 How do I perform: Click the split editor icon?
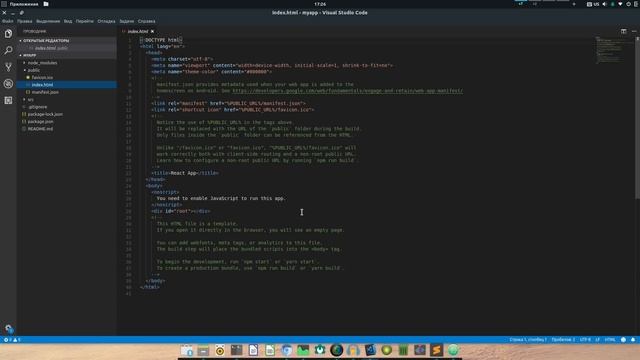click(x=623, y=31)
